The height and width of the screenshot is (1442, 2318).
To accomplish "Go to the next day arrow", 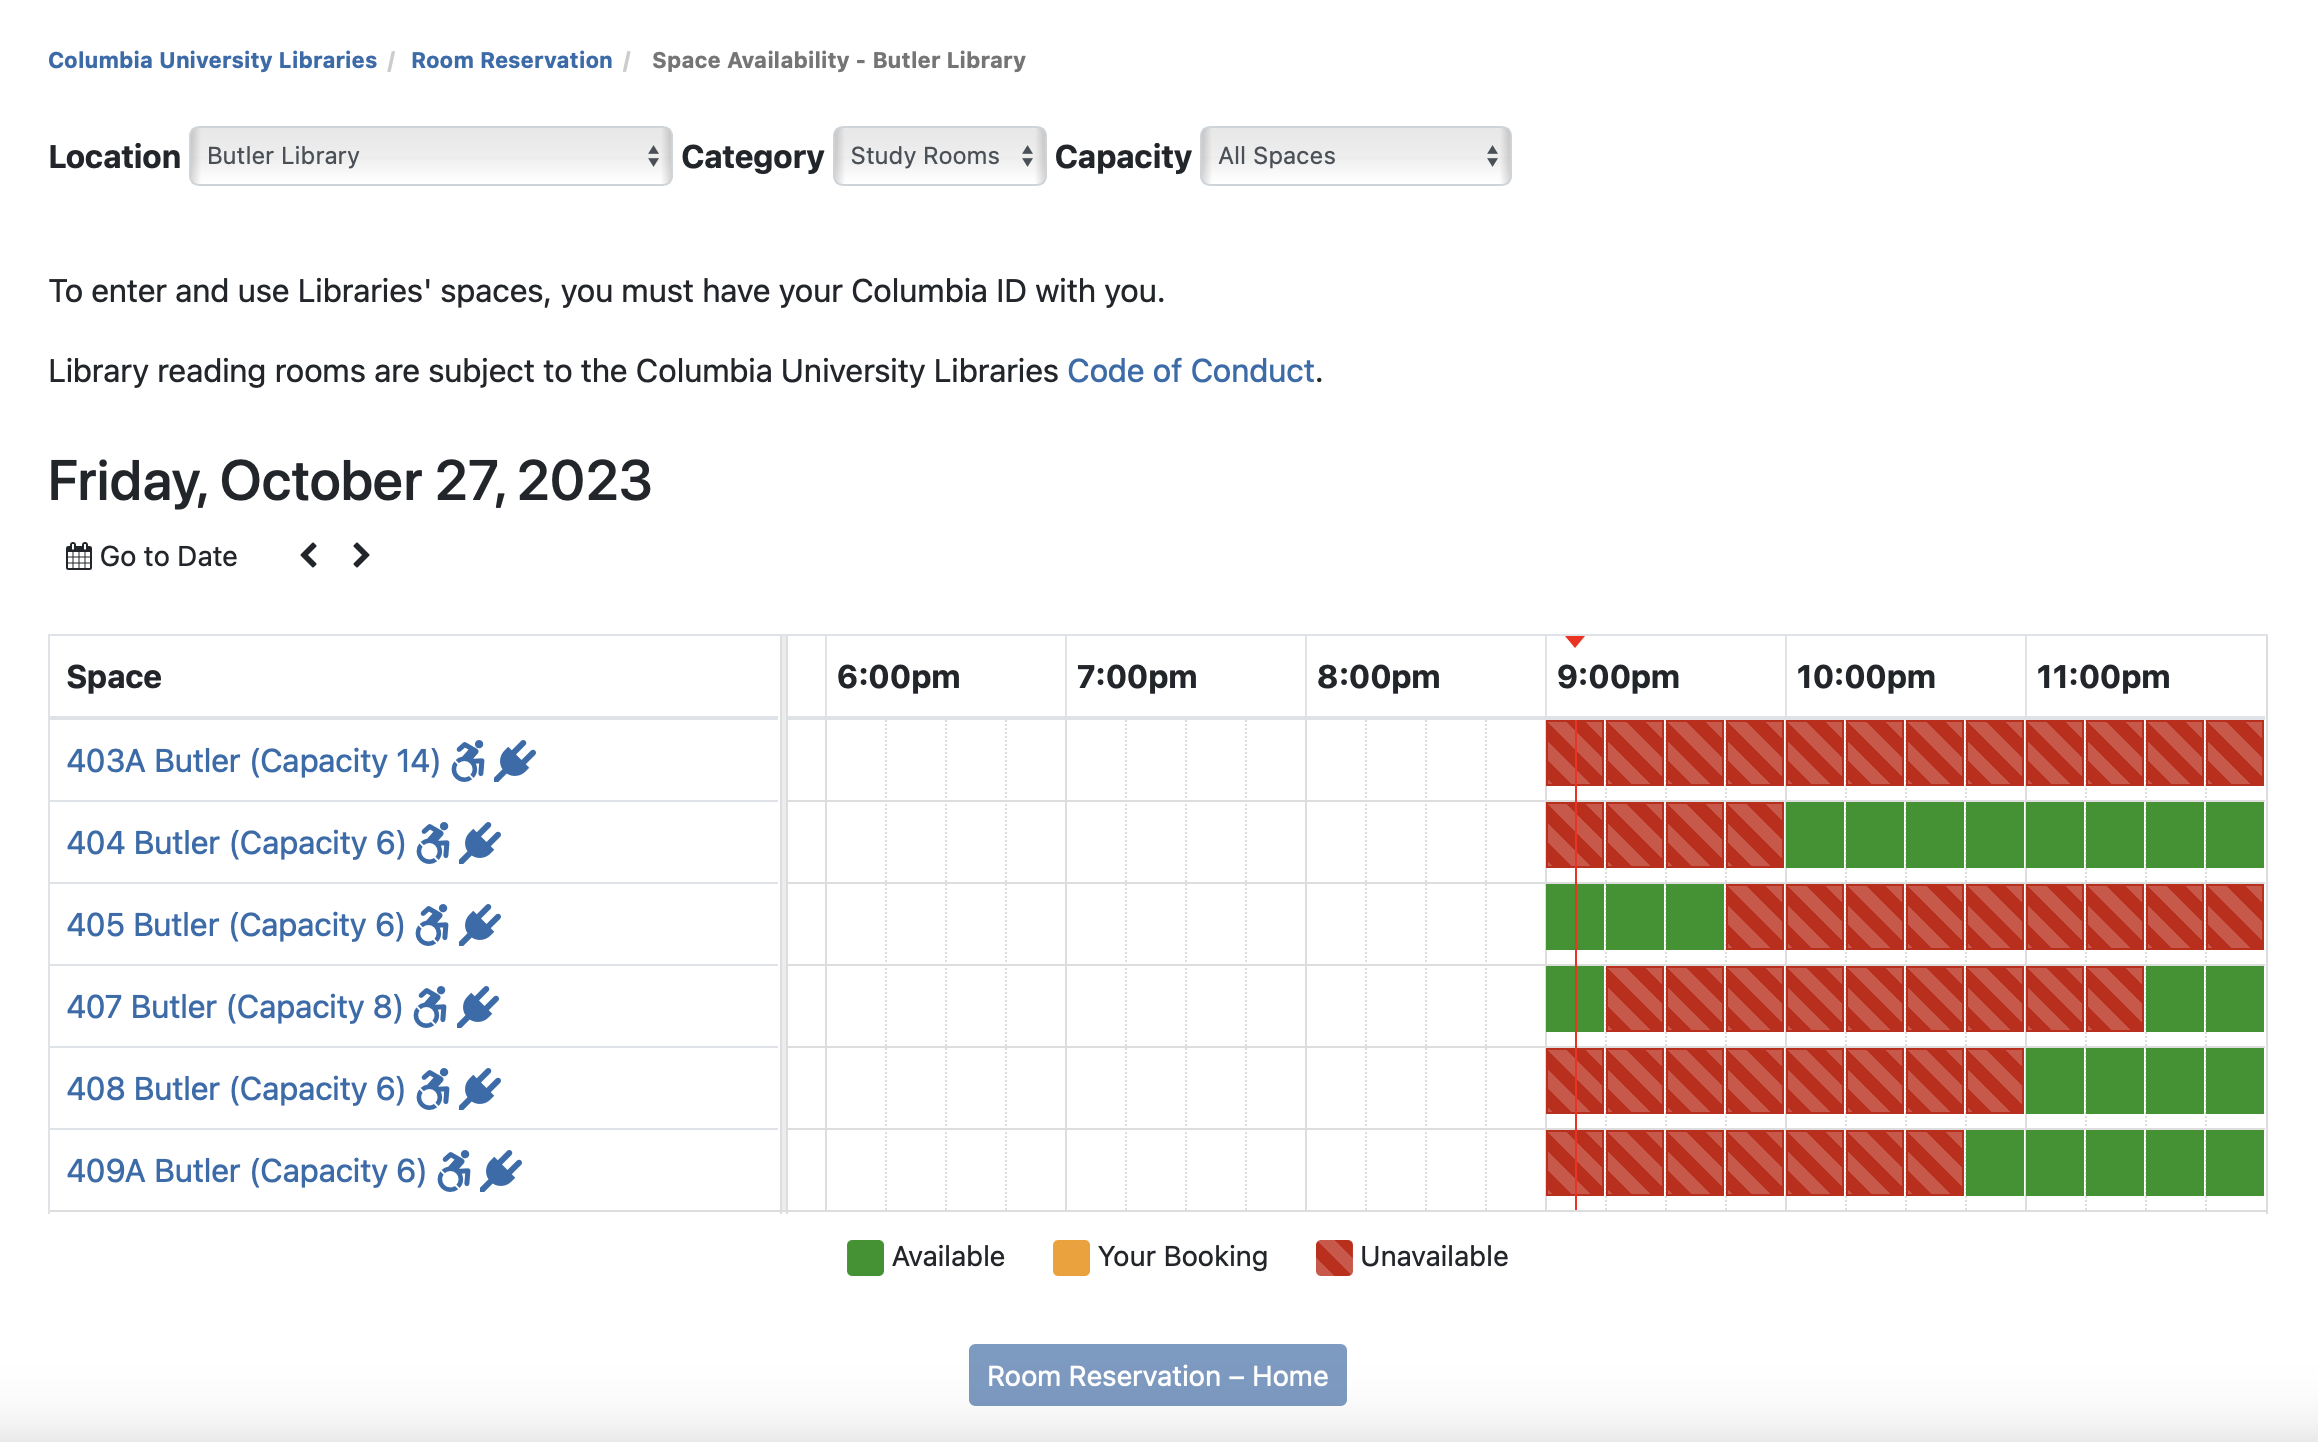I will [361, 555].
